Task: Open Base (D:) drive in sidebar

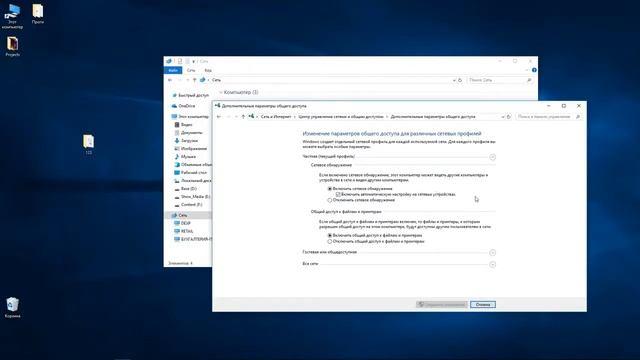Action: pyautogui.click(x=185, y=189)
